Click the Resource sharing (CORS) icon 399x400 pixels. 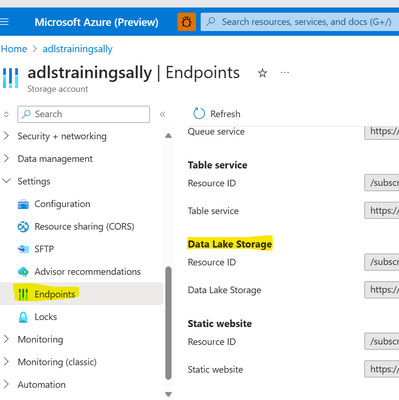click(x=23, y=227)
